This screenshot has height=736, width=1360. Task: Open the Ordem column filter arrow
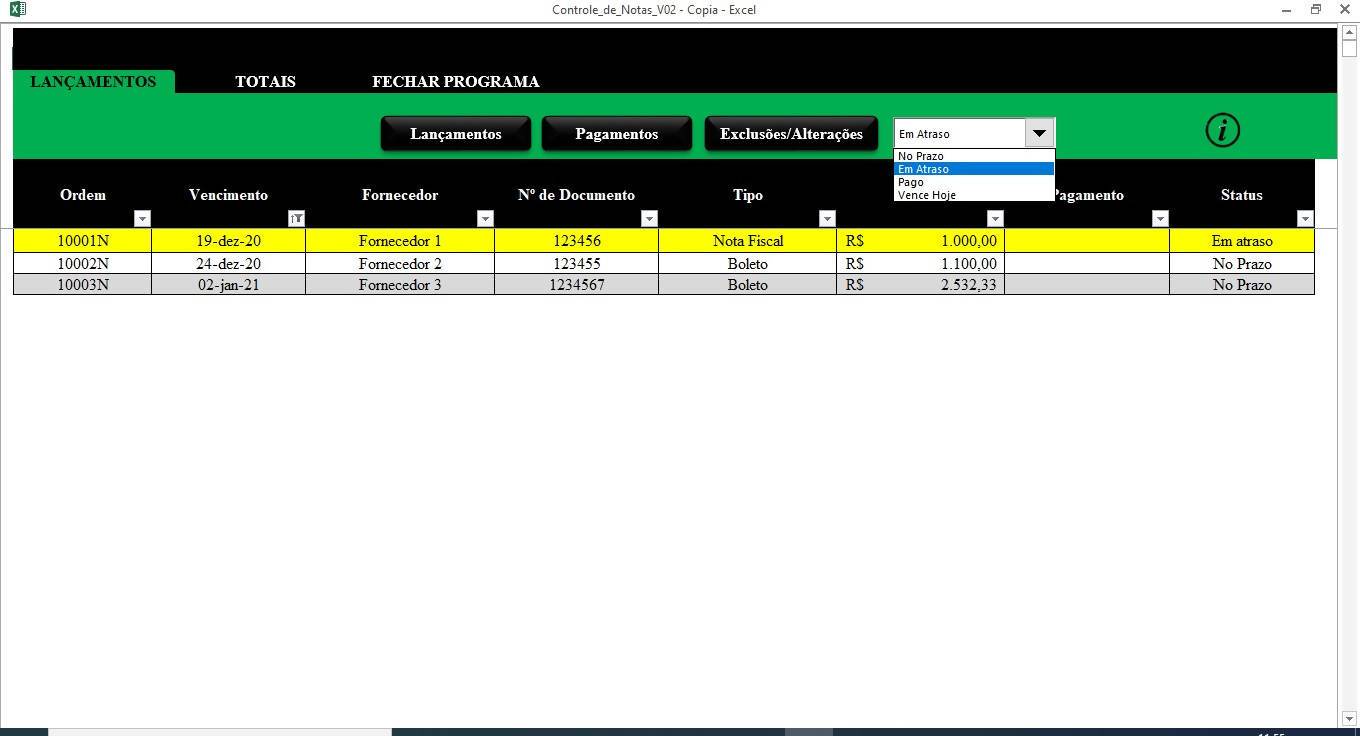[142, 218]
